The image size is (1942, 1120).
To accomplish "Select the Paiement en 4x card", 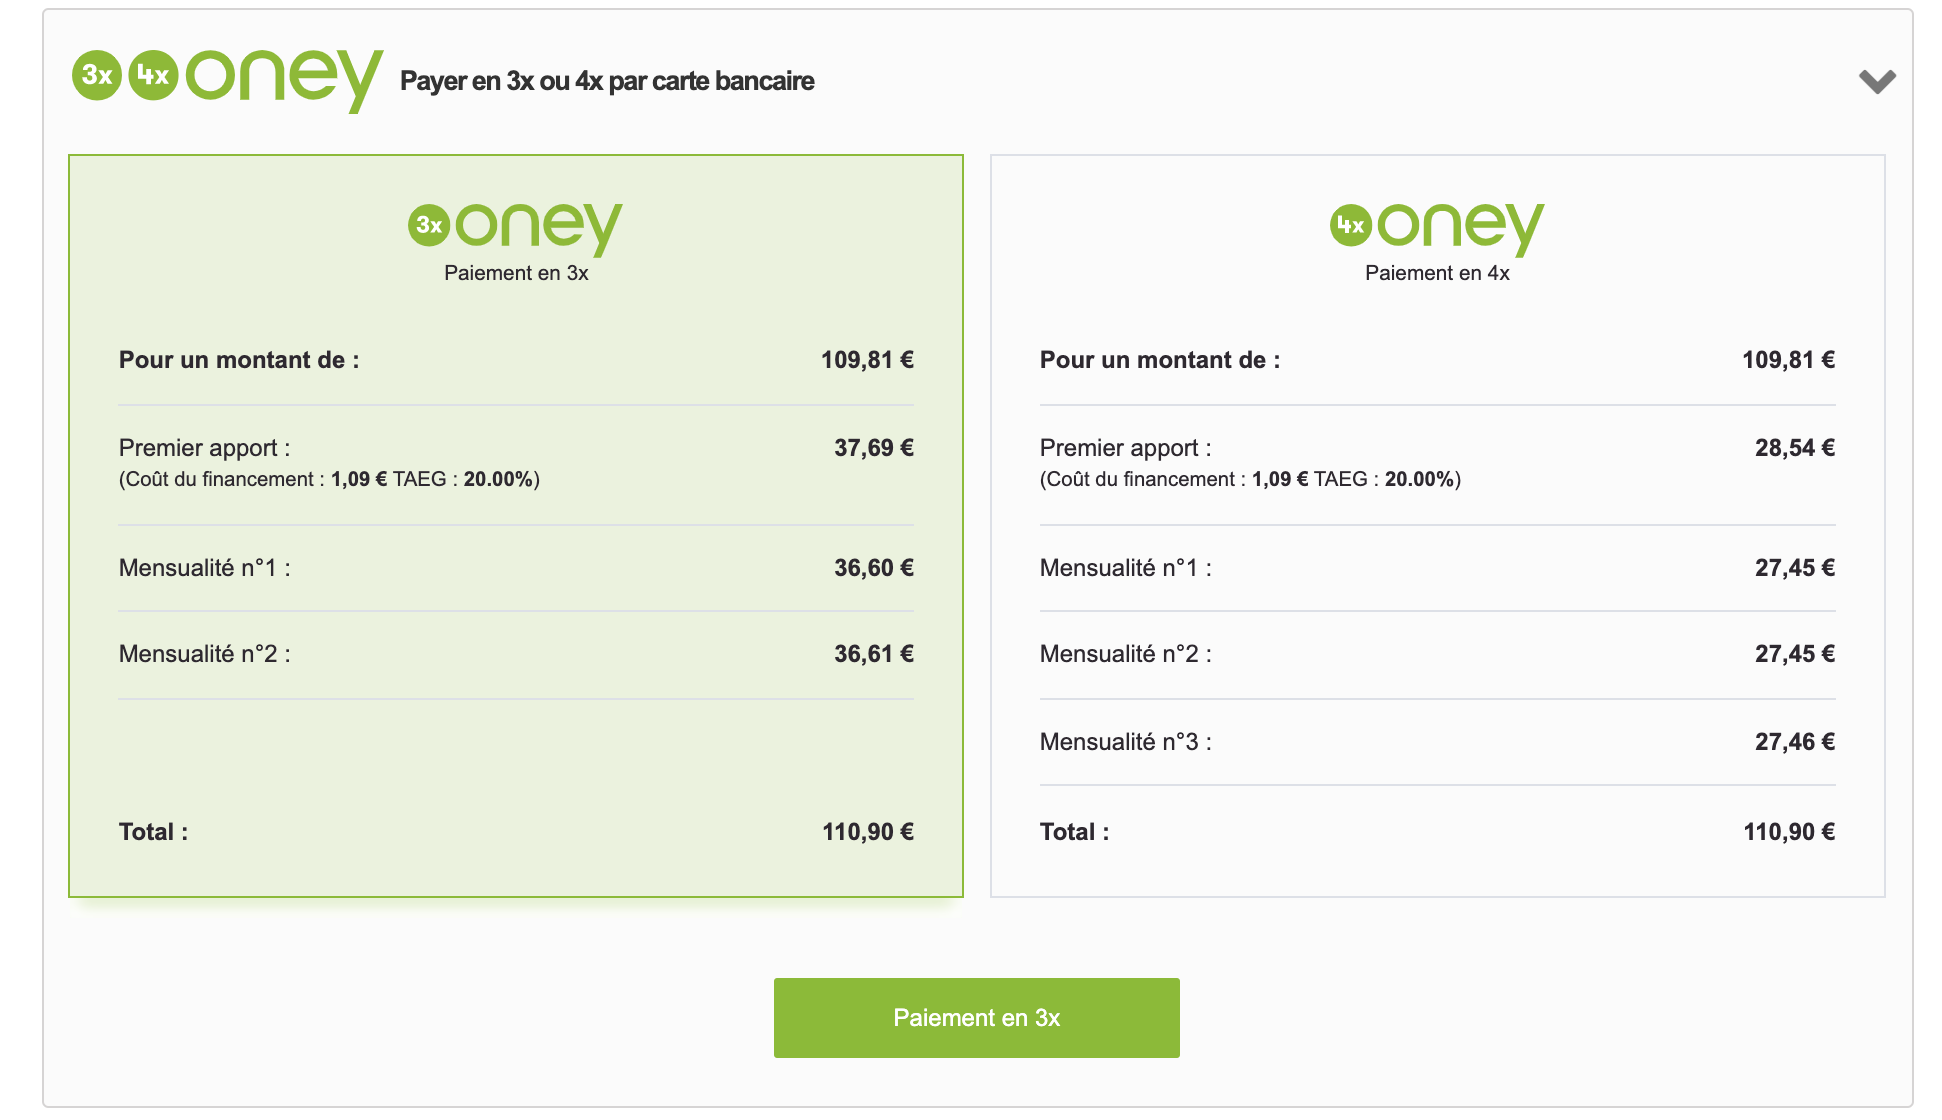I will pyautogui.click(x=1438, y=526).
